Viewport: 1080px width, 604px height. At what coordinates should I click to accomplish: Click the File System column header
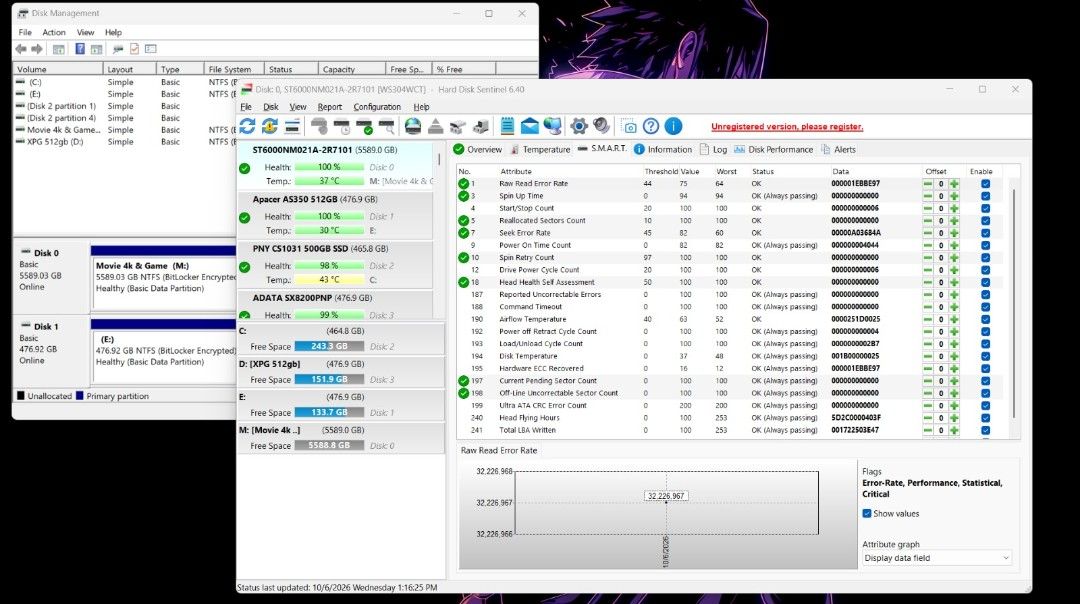coord(233,69)
